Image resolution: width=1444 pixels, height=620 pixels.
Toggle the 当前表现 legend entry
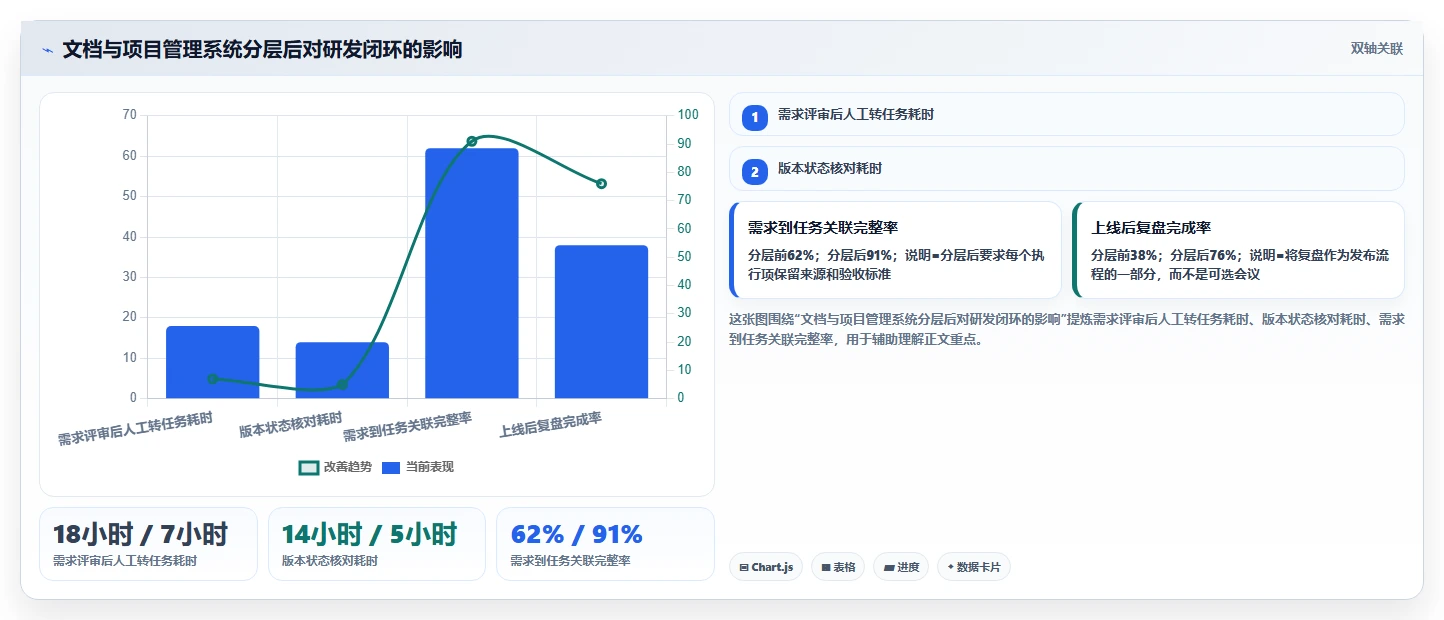(418, 467)
